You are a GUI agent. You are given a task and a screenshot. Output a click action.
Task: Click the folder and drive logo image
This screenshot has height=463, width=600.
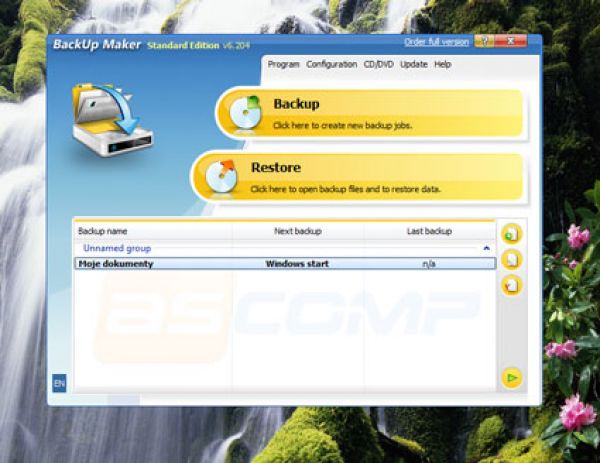click(x=112, y=119)
